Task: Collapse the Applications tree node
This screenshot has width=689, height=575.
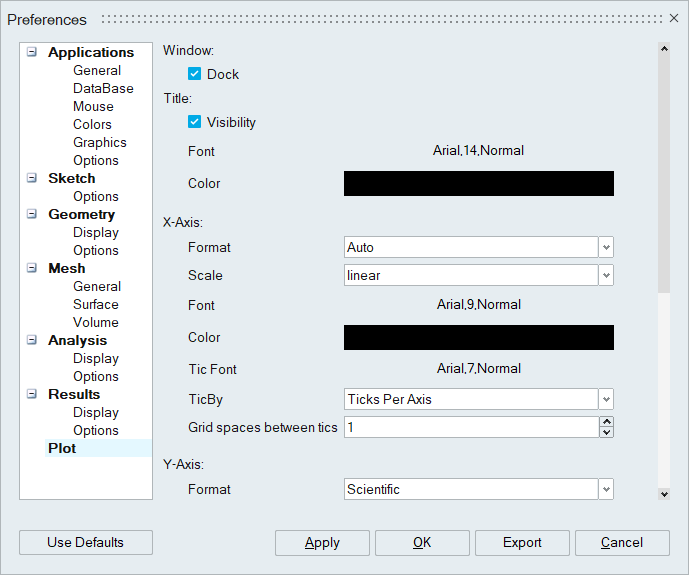Action: pyautogui.click(x=32, y=52)
